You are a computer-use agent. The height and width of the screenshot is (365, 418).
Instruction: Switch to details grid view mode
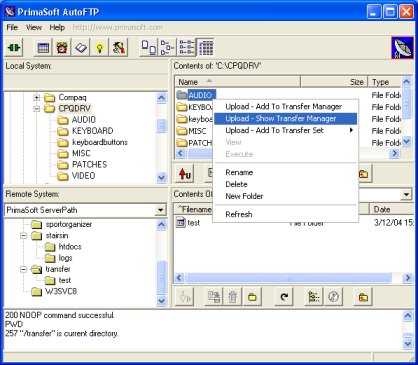pyautogui.click(x=205, y=47)
